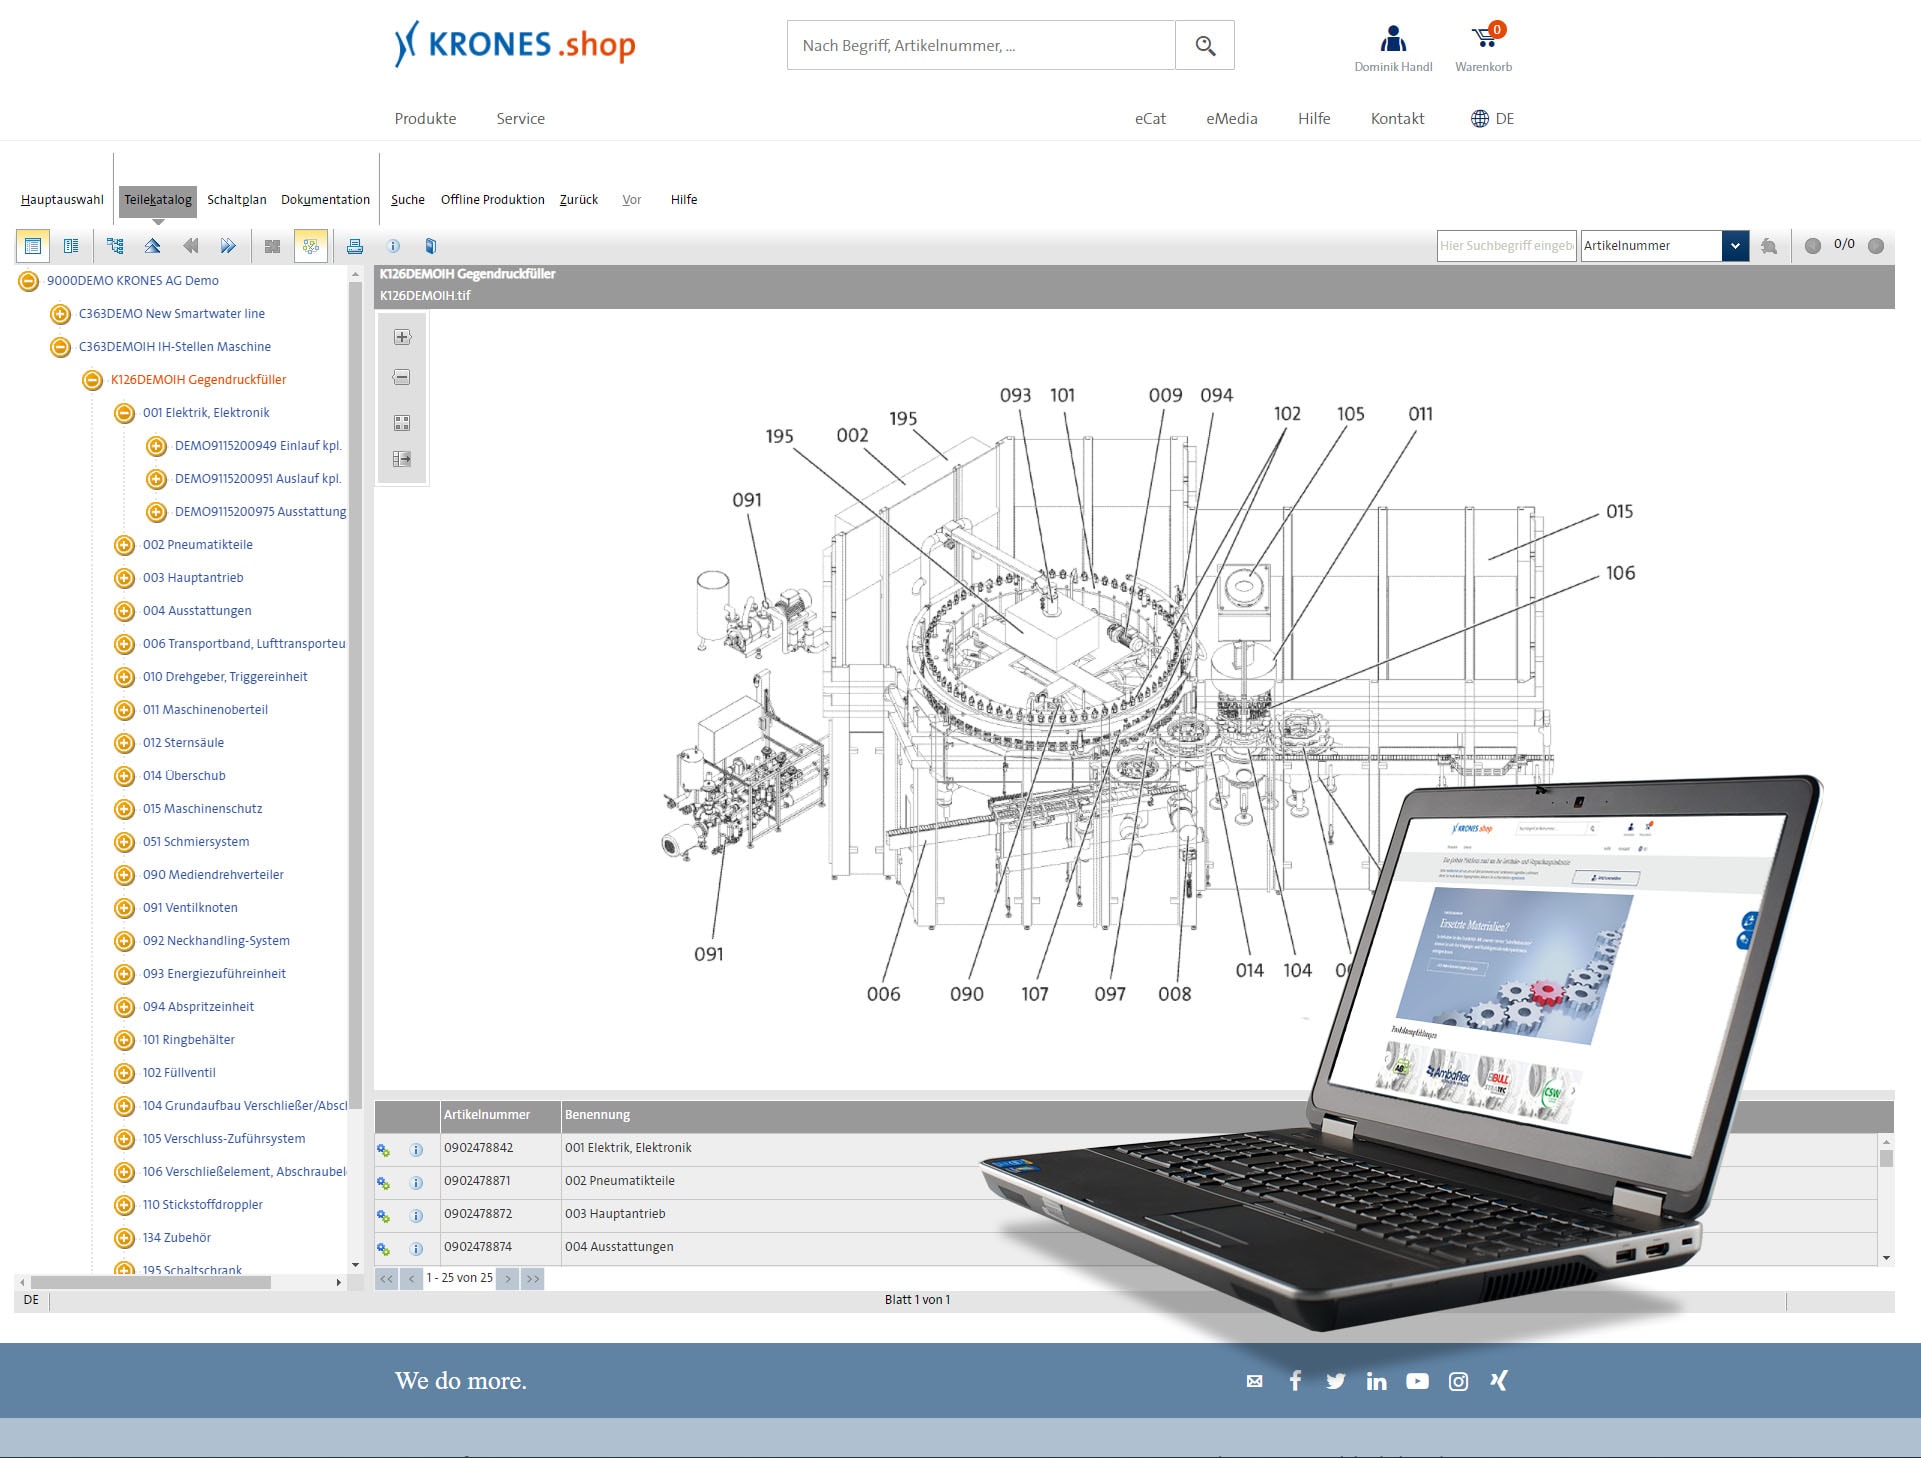Click the two-column view toolbar icon

(71, 246)
